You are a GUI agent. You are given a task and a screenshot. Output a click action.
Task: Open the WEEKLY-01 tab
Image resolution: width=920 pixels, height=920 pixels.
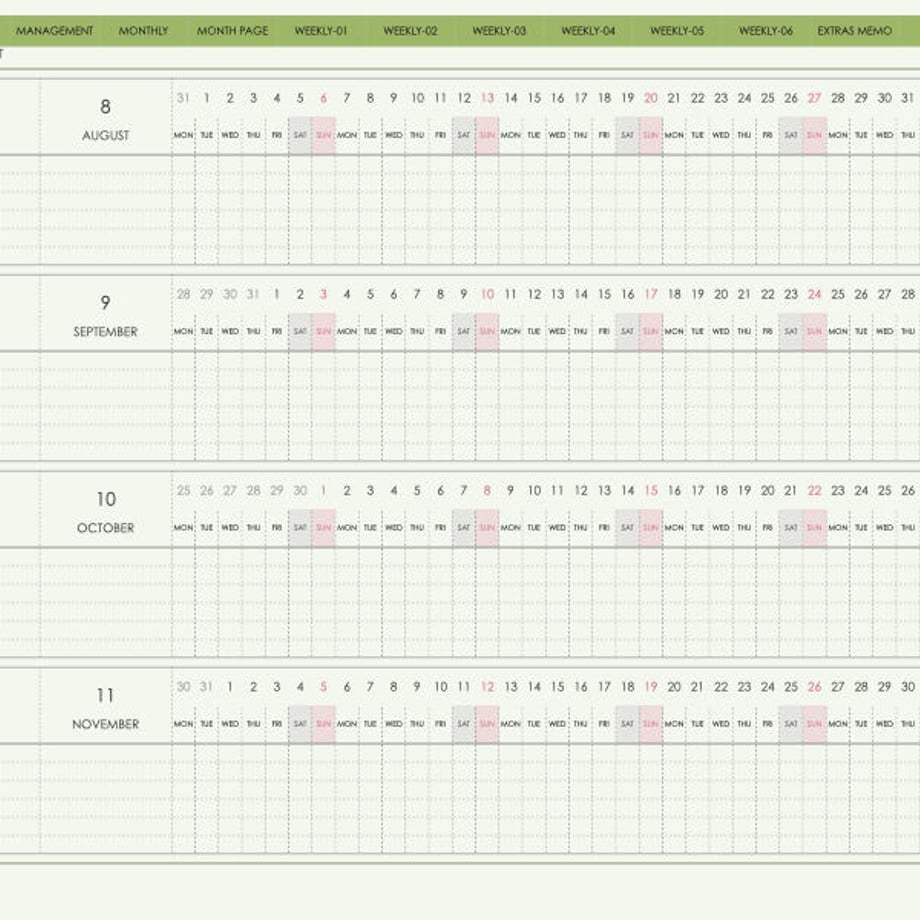point(321,31)
